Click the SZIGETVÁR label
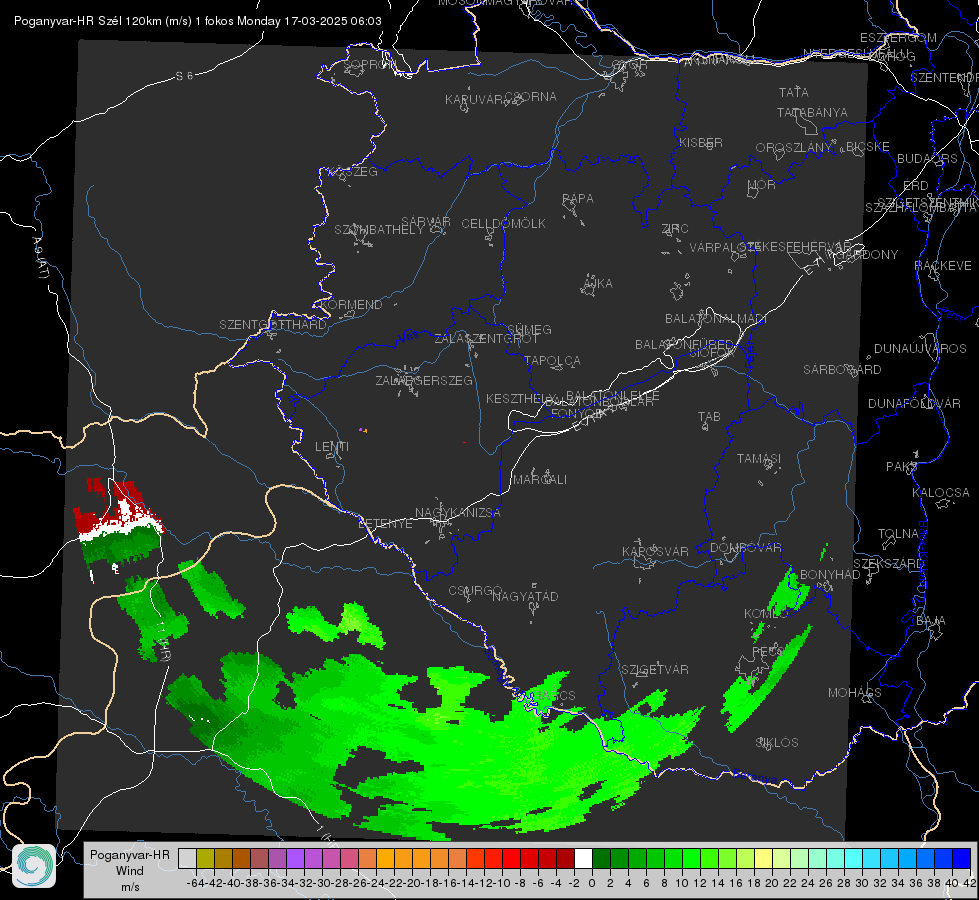979x900 pixels. 655,670
